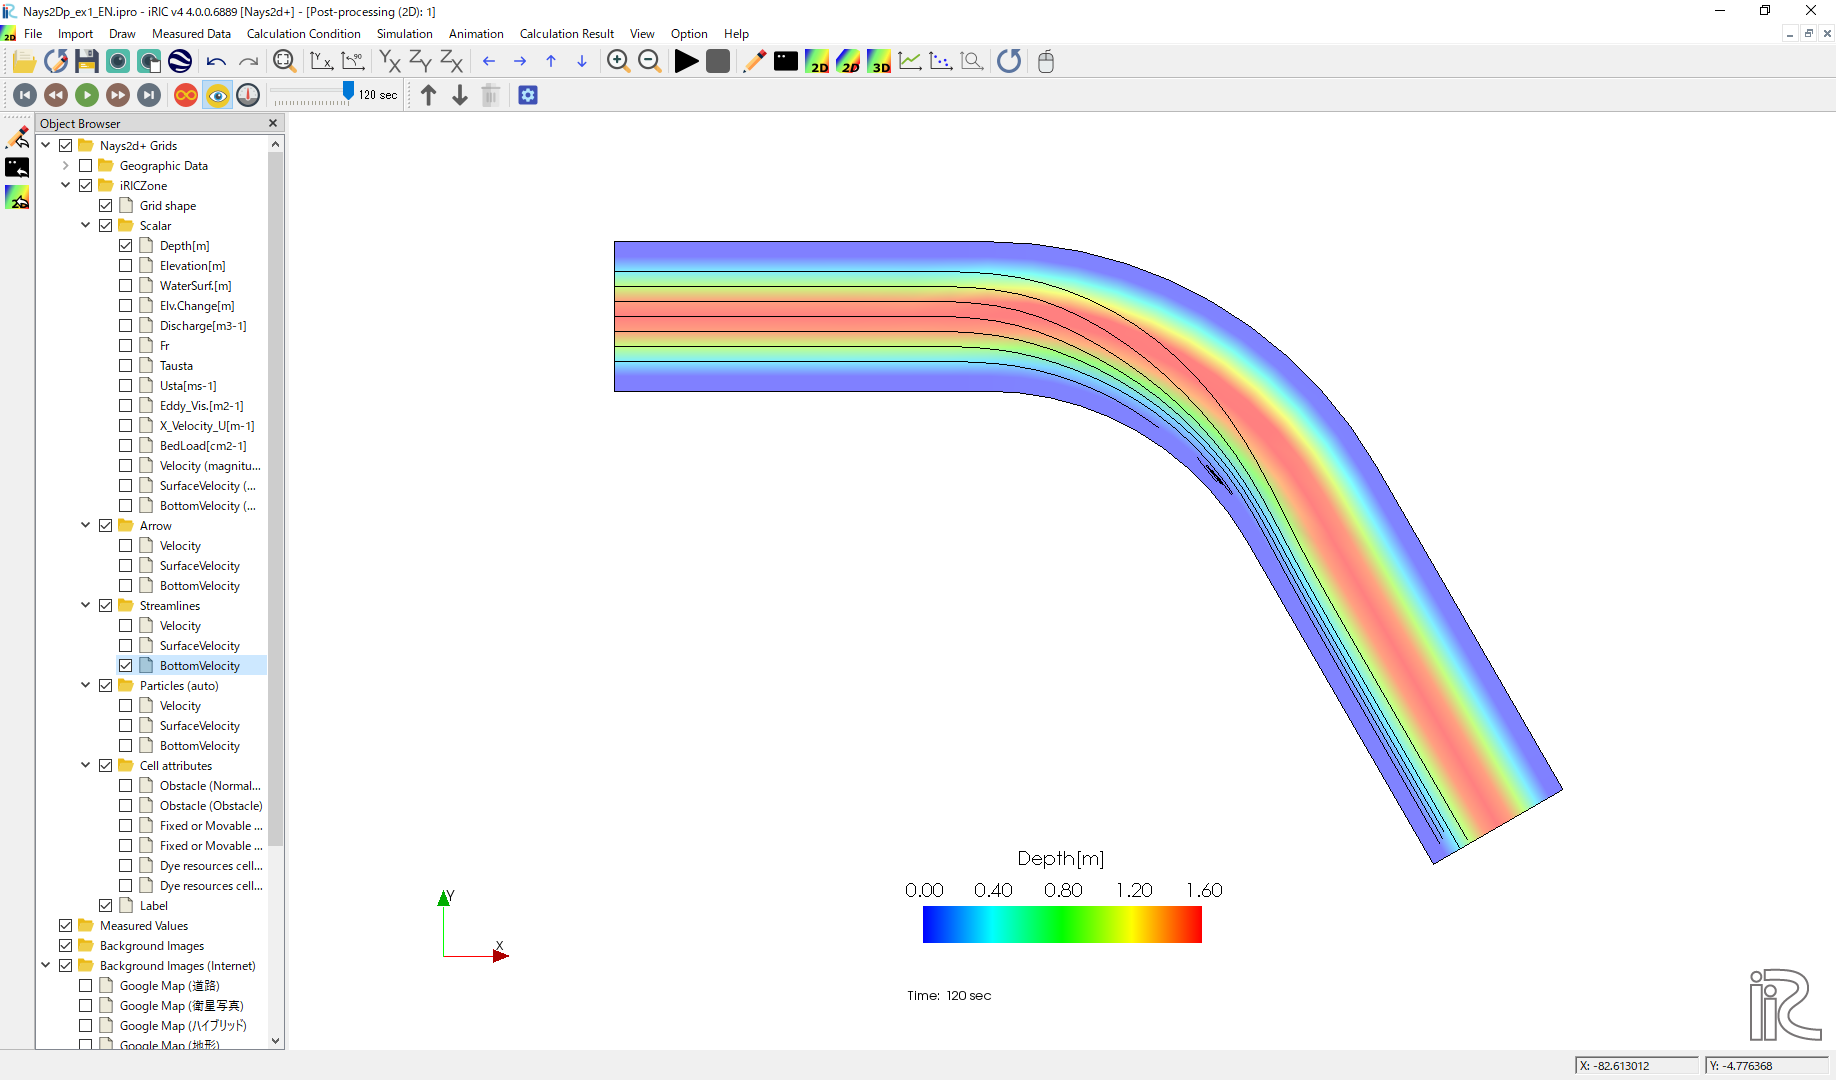Switch to the ZX plane view
Viewport: 1836px width, 1080px height.
point(452,61)
